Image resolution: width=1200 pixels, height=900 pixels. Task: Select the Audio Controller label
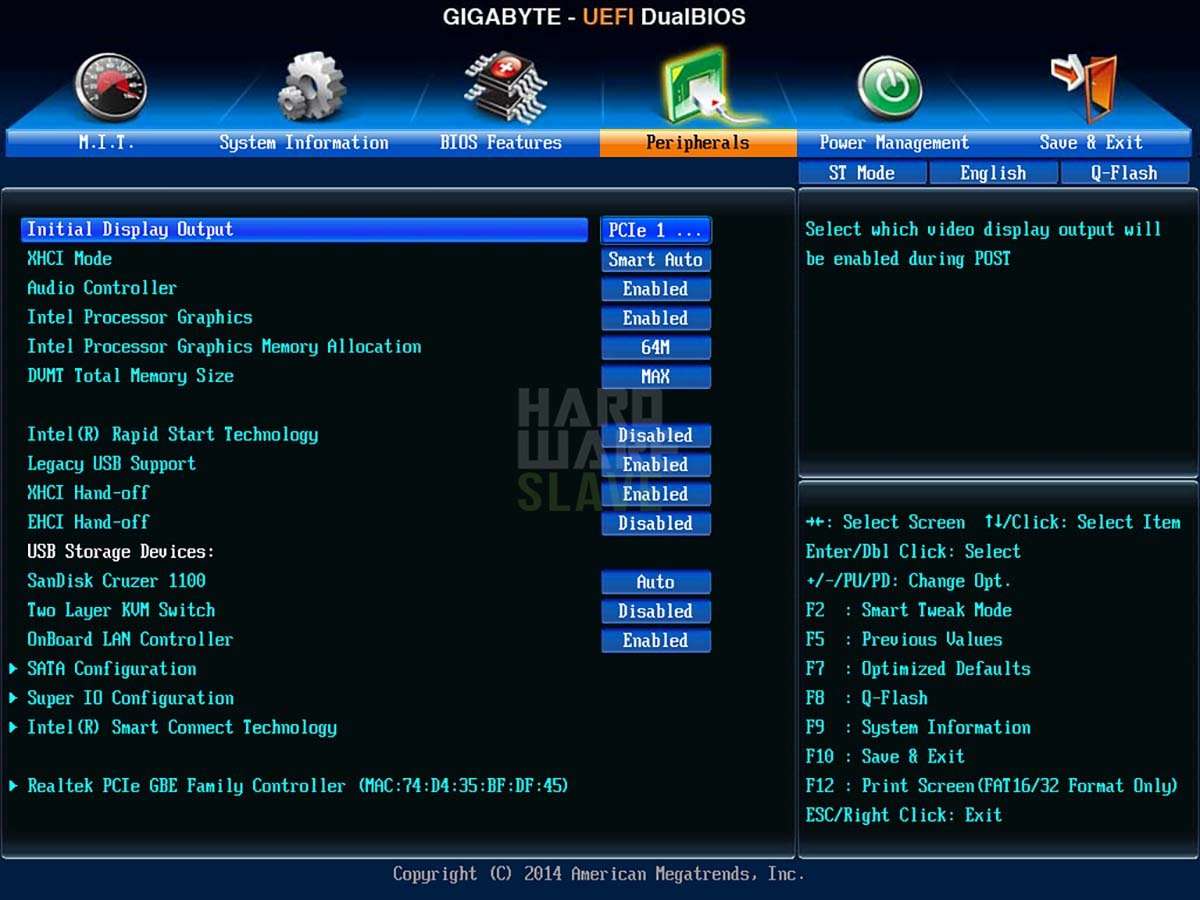coord(102,288)
